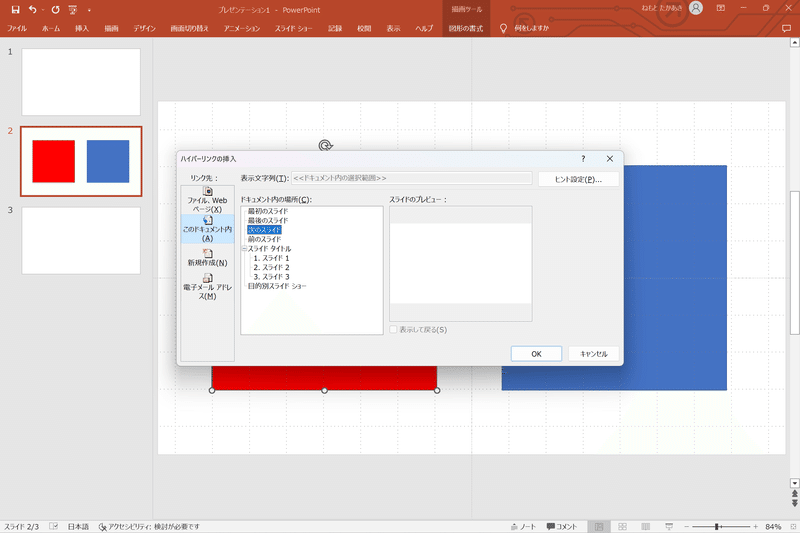Open the 校閲 ribbon tab

[x=364, y=29]
